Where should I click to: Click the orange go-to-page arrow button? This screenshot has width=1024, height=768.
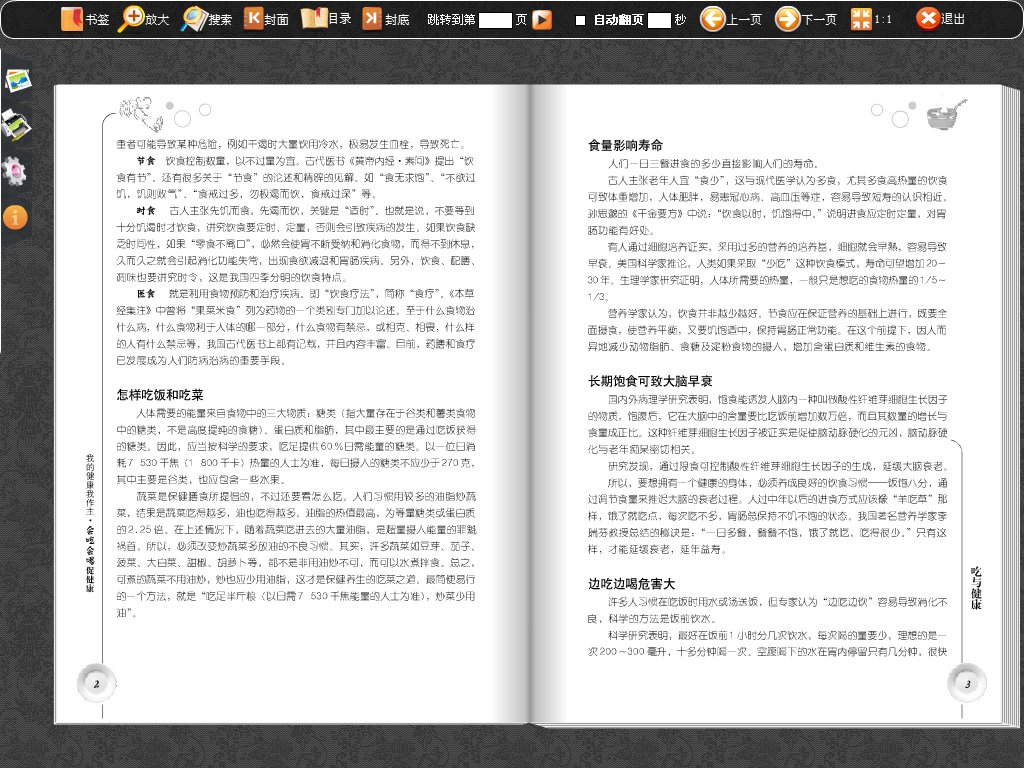point(542,20)
